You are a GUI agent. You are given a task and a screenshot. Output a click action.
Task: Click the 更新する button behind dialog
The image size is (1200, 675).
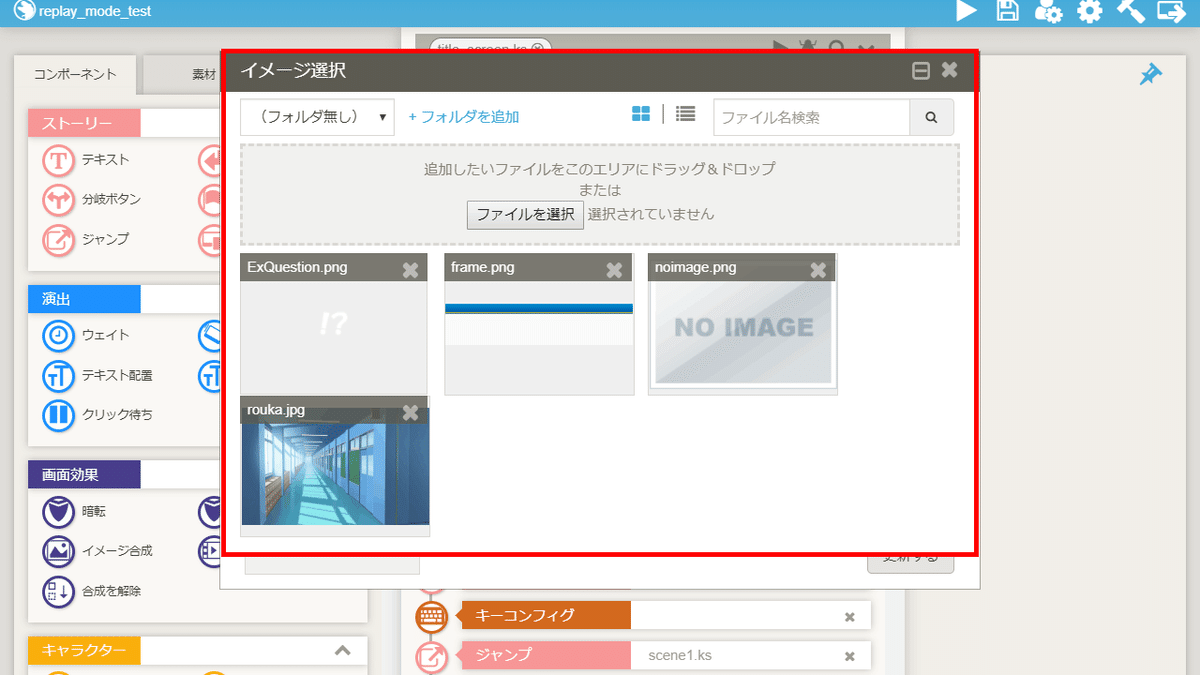pos(910,559)
